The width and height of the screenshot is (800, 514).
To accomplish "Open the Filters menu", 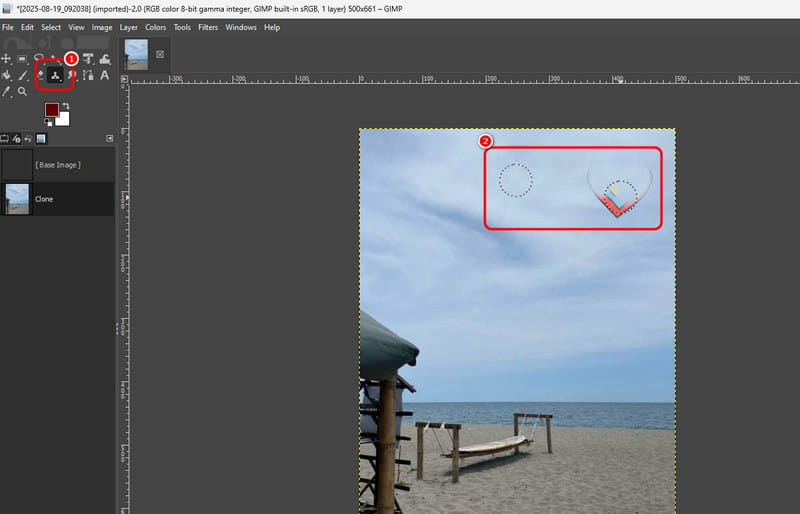I will 208,27.
